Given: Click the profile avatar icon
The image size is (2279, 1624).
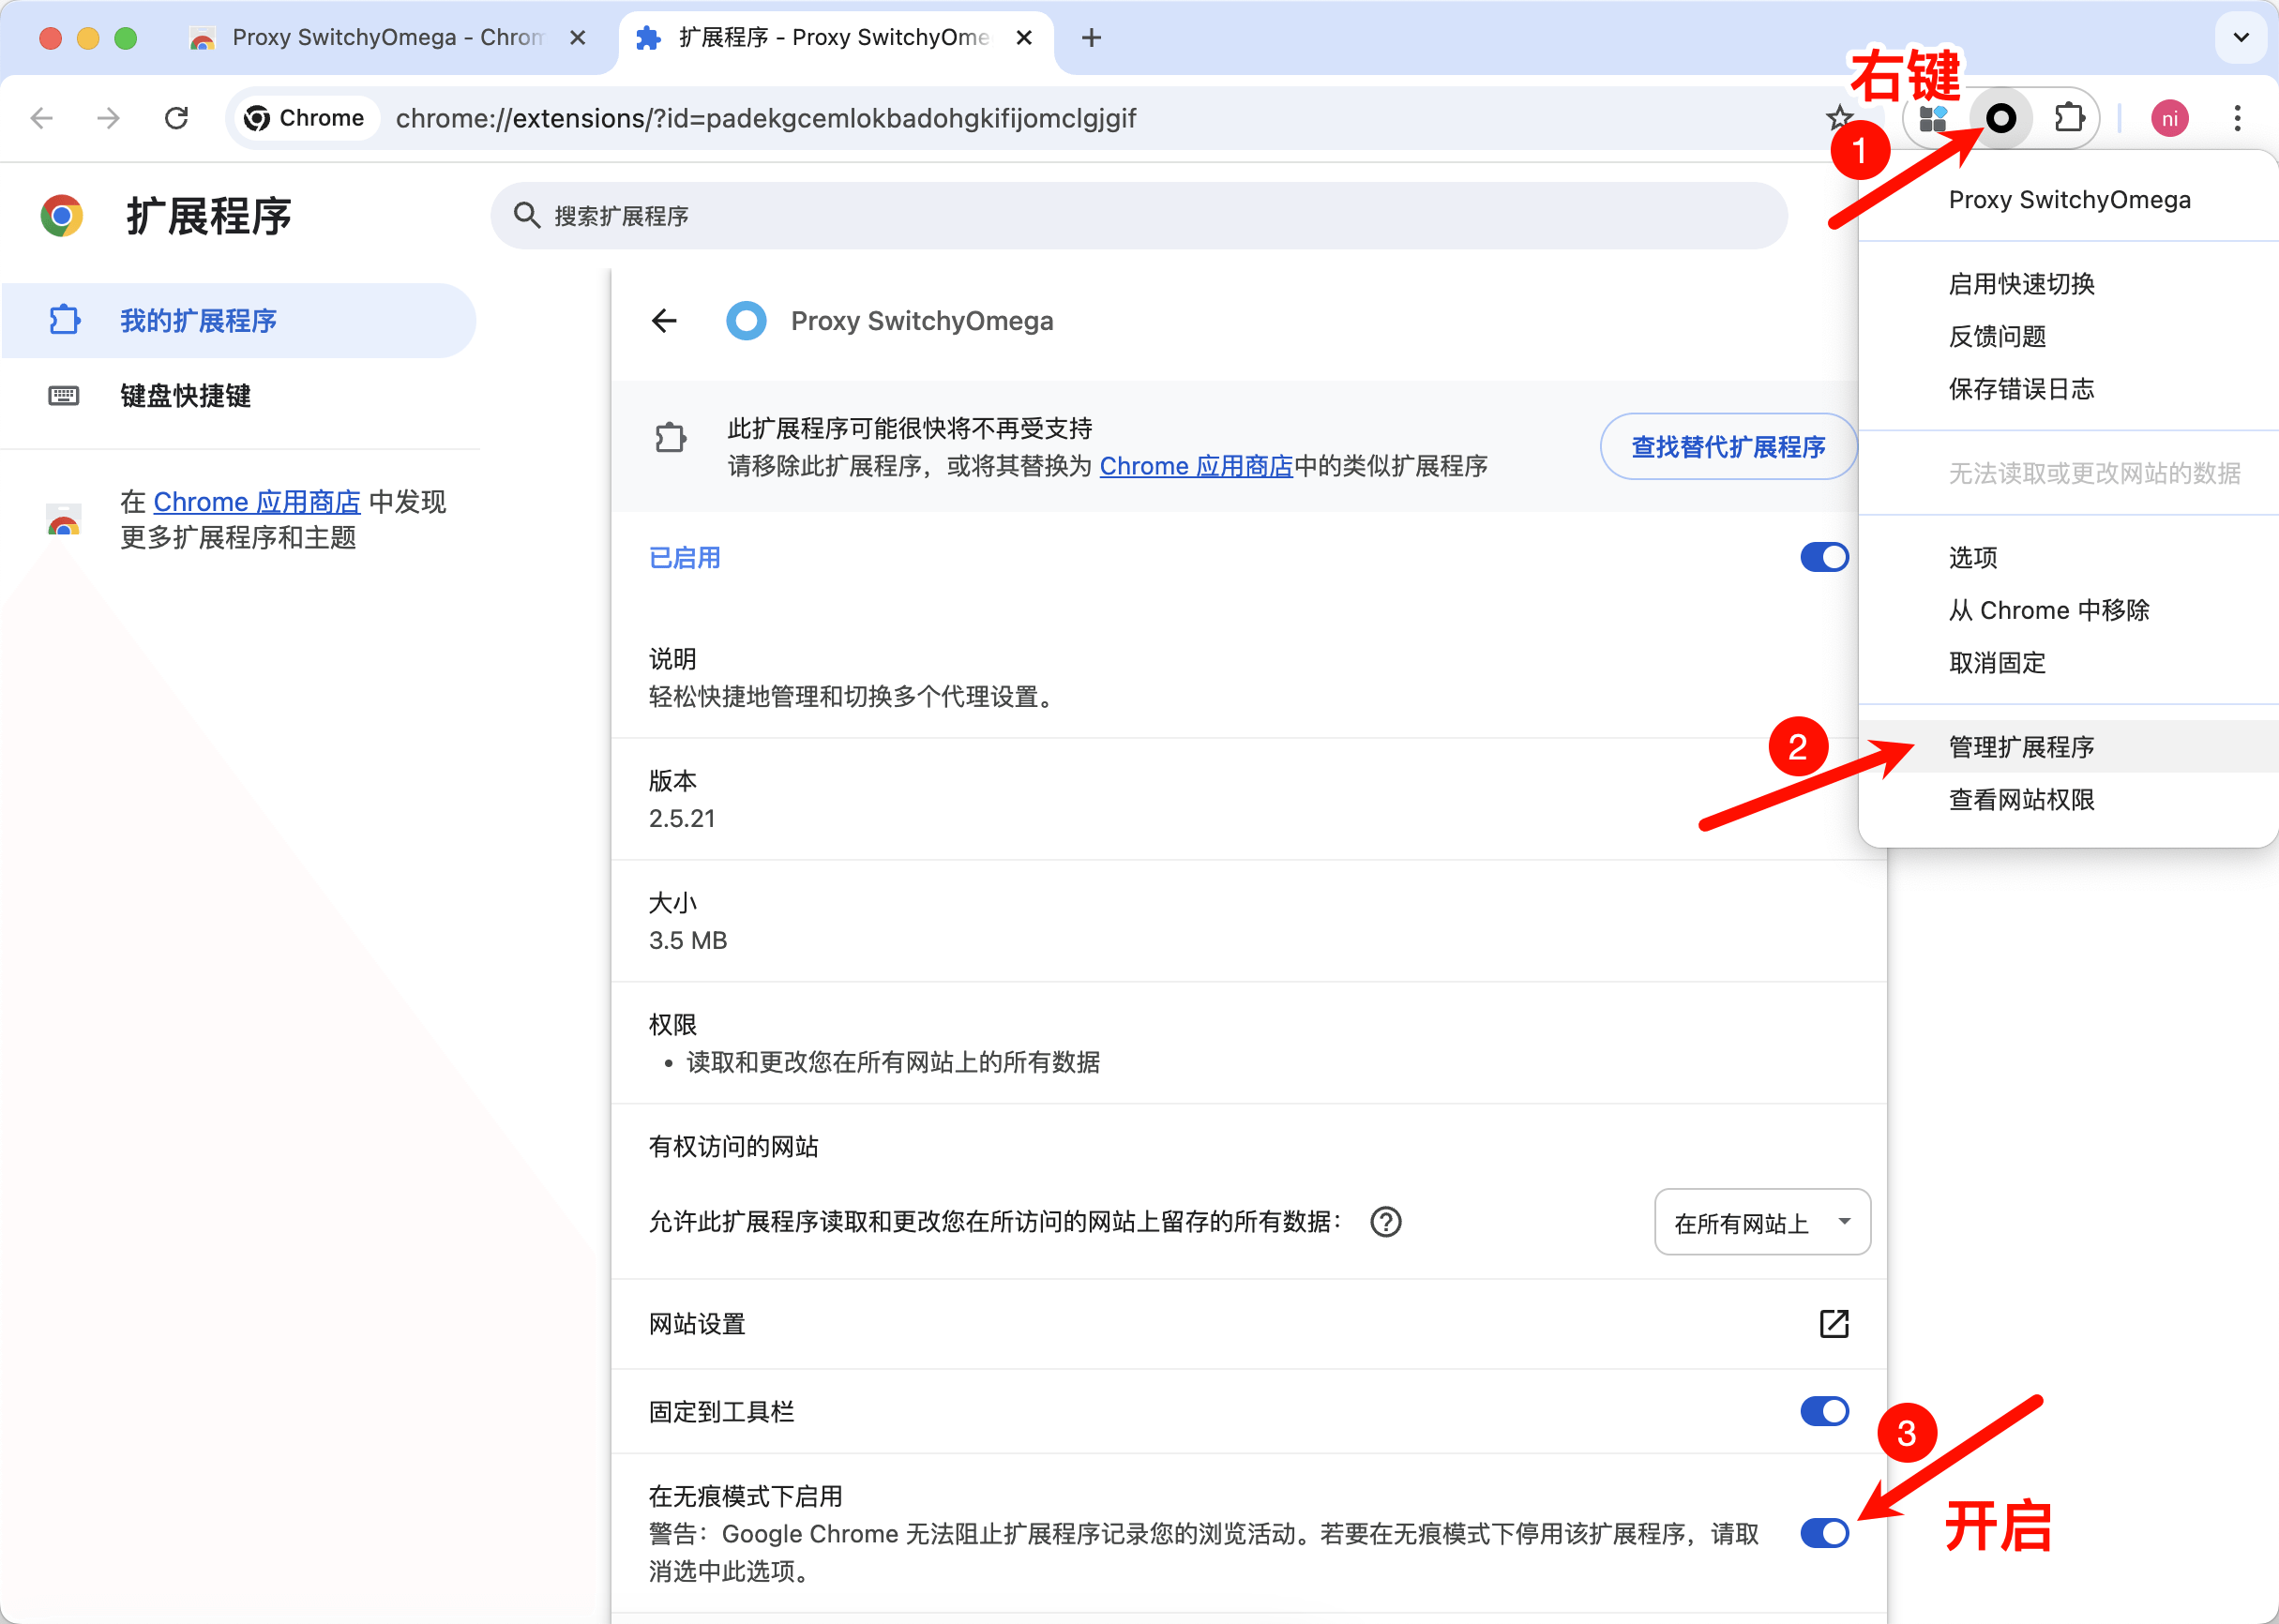Looking at the screenshot, I should click(2169, 119).
